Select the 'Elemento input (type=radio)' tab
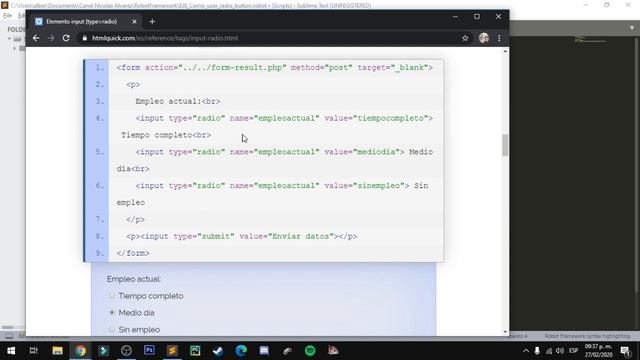Image resolution: width=640 pixels, height=360 pixels. [81, 22]
